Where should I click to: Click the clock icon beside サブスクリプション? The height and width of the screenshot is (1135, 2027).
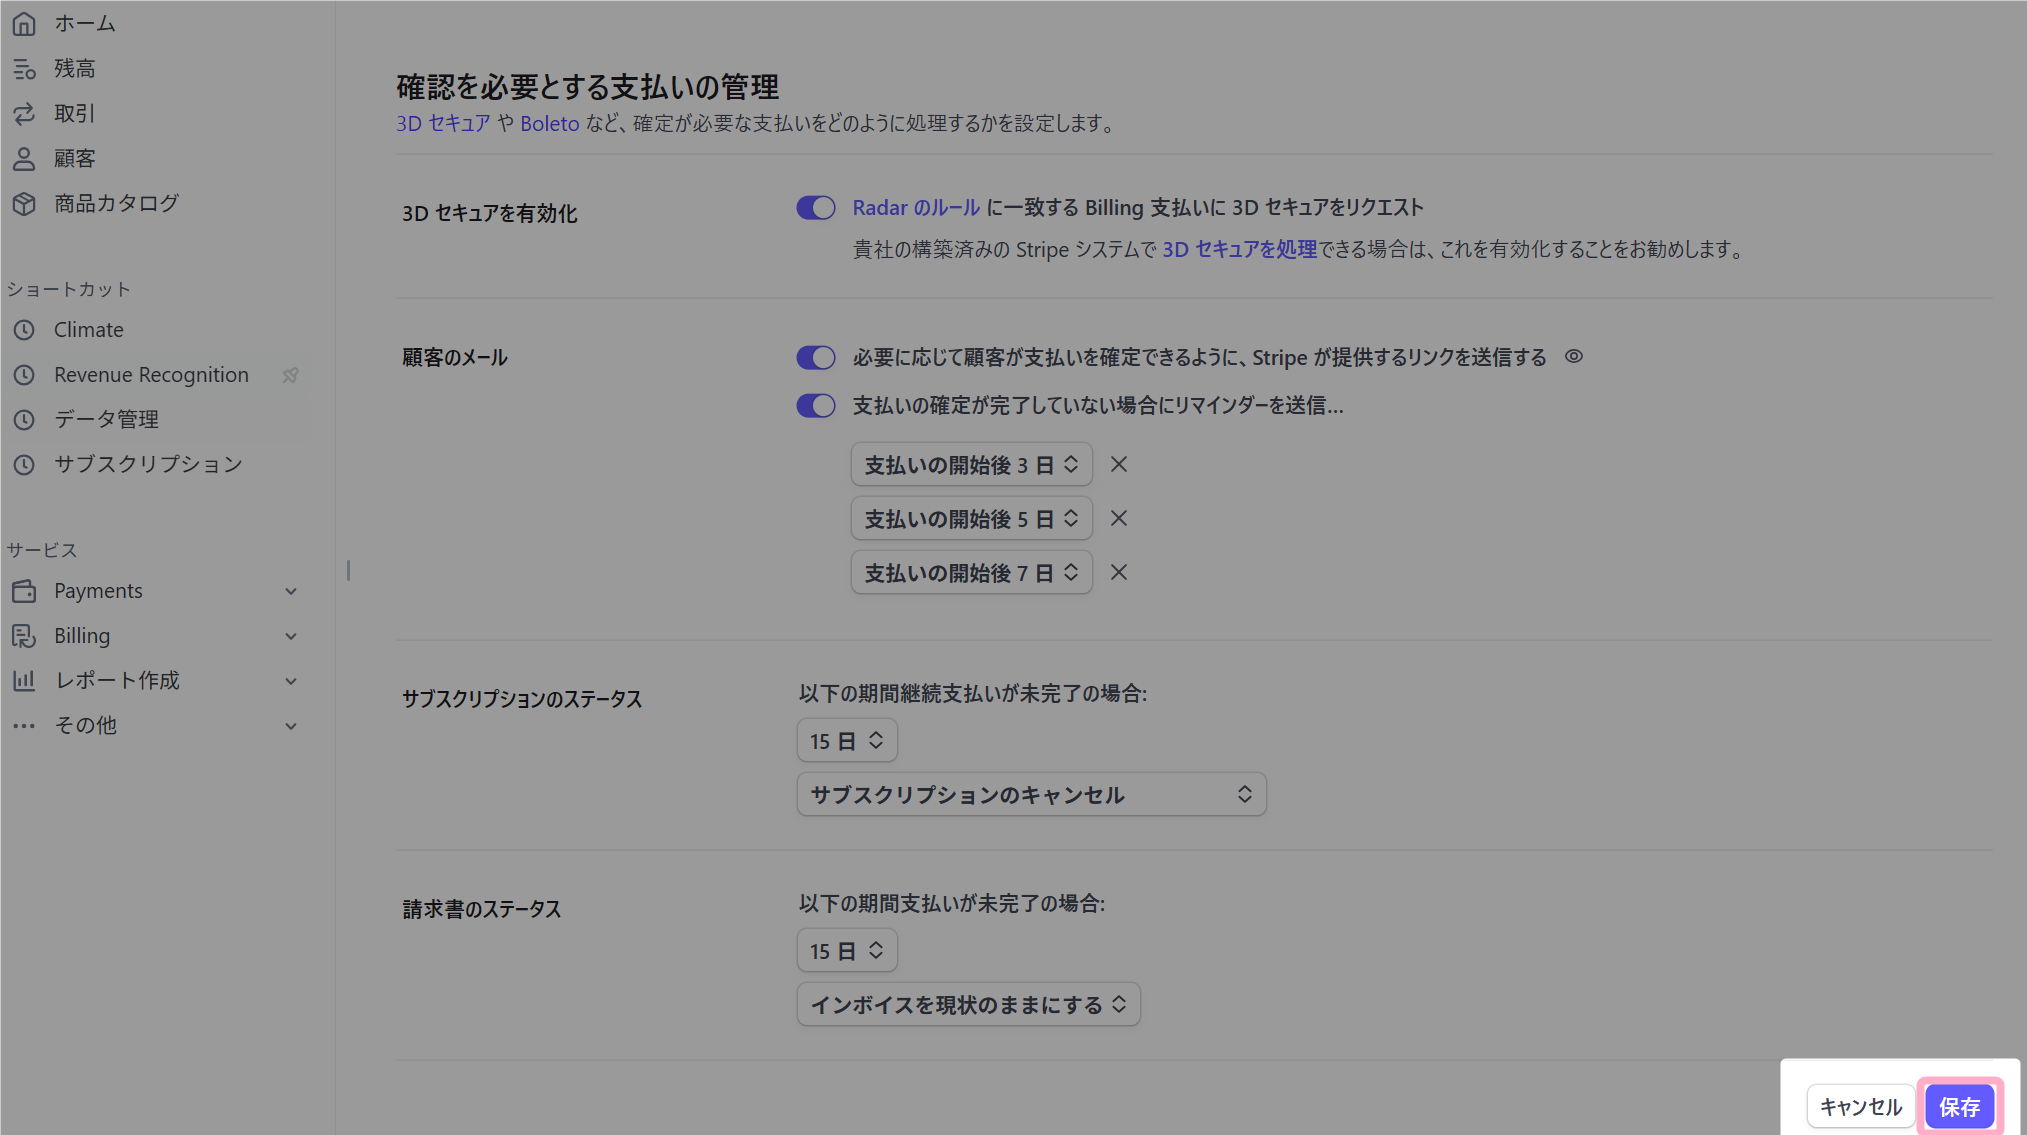(x=24, y=465)
